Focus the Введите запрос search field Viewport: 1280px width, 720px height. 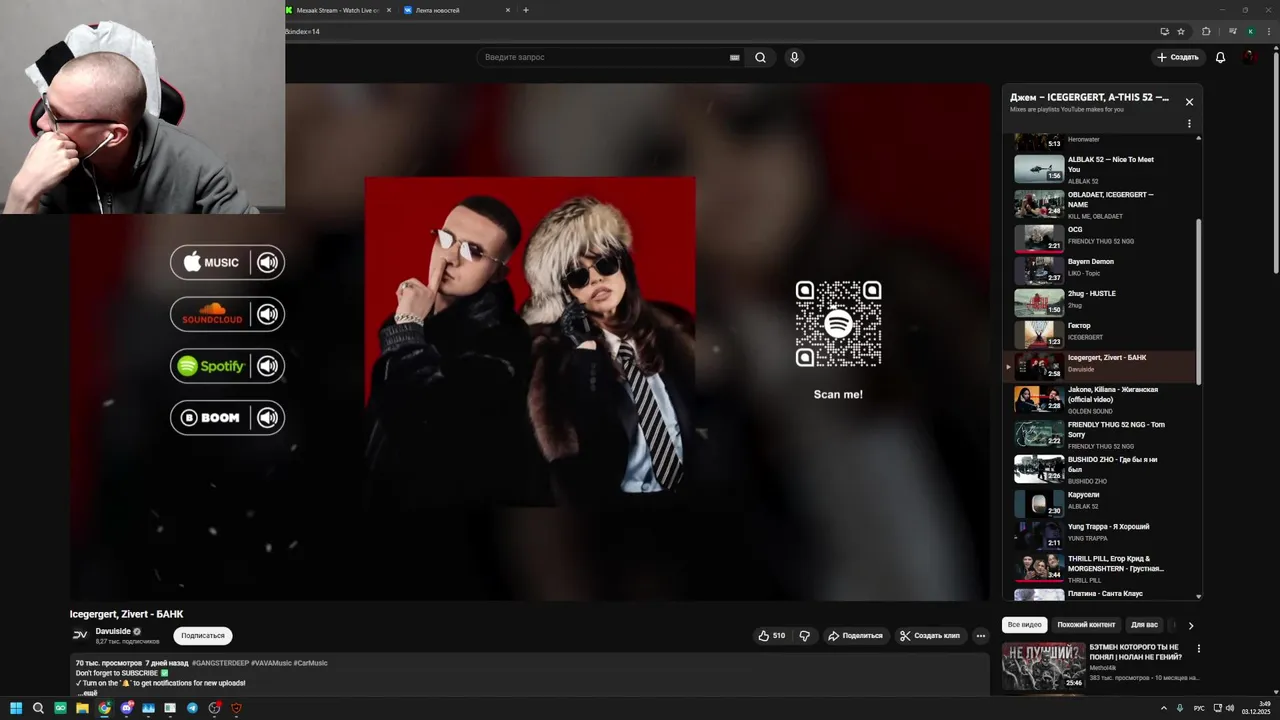(605, 57)
